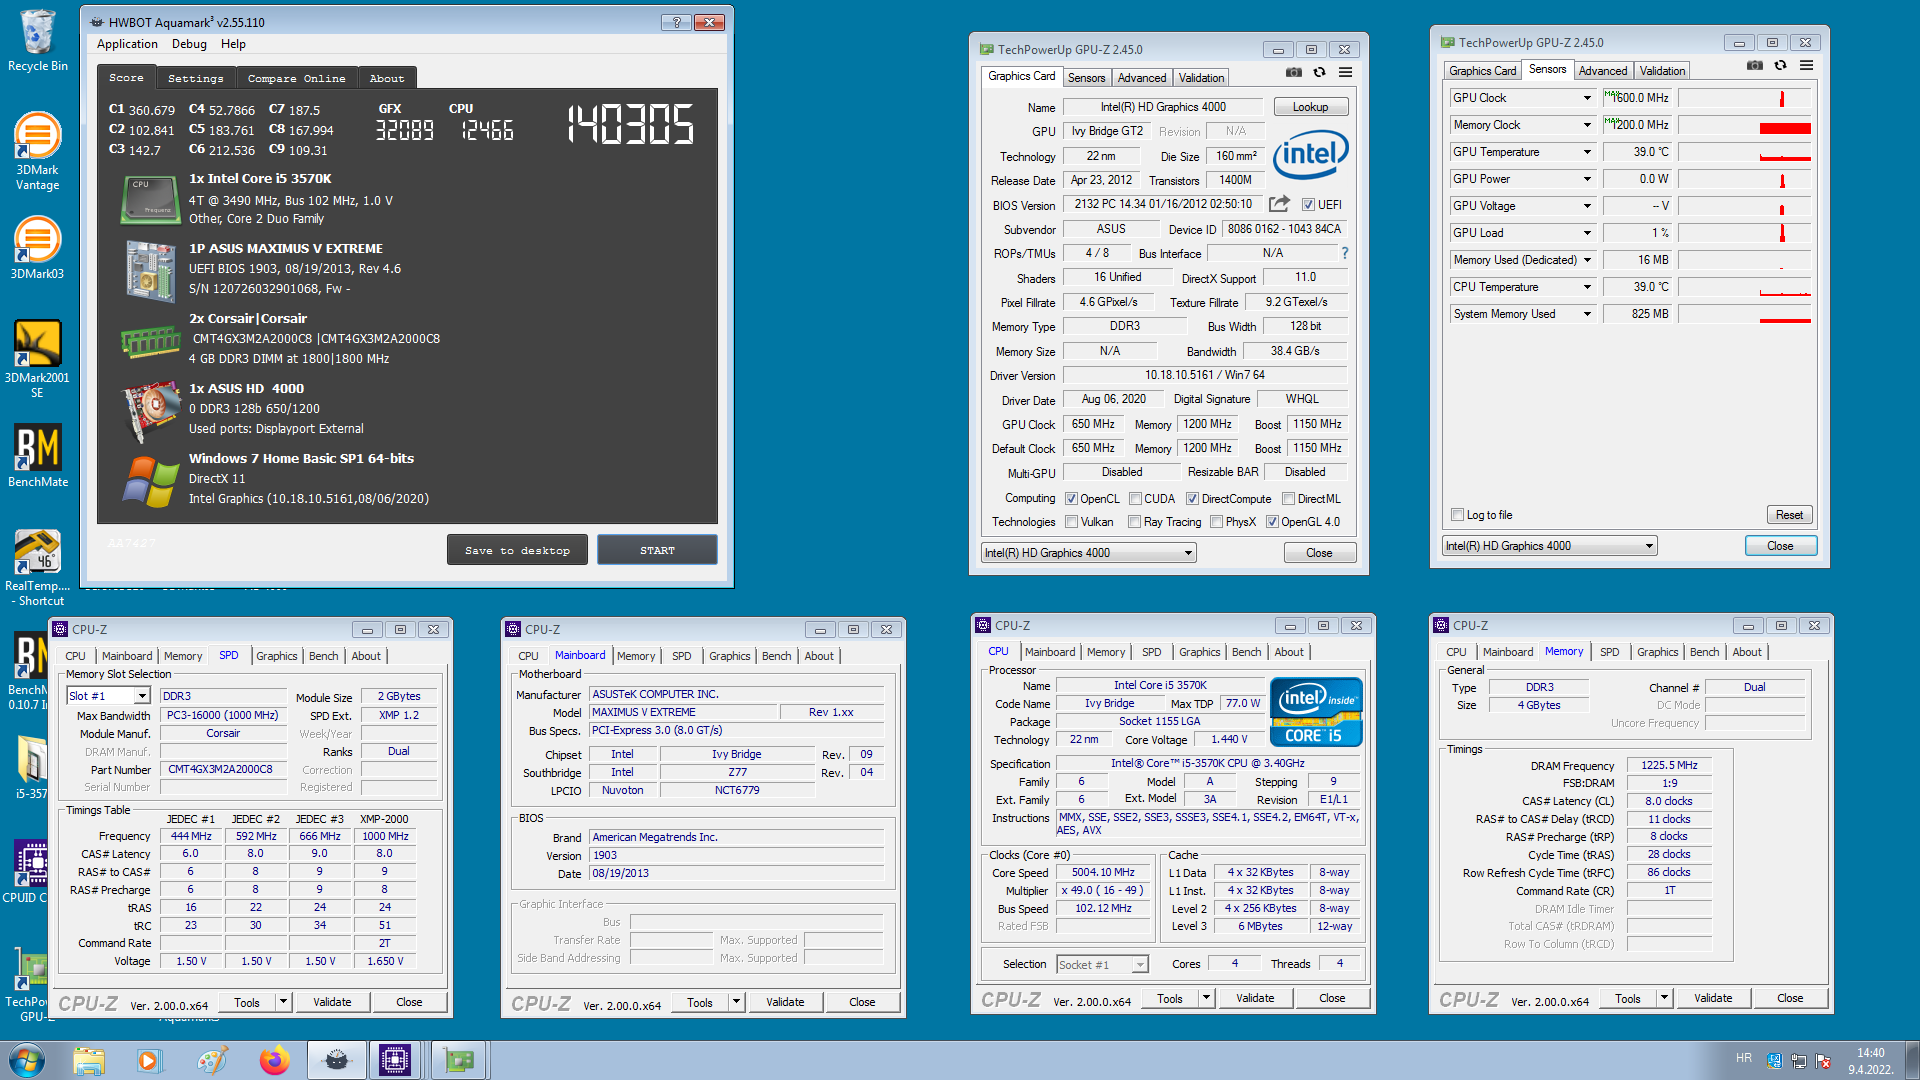Switch to Aquamark taskbar button
Image resolution: width=1920 pixels, height=1080 pixels.
[337, 1060]
